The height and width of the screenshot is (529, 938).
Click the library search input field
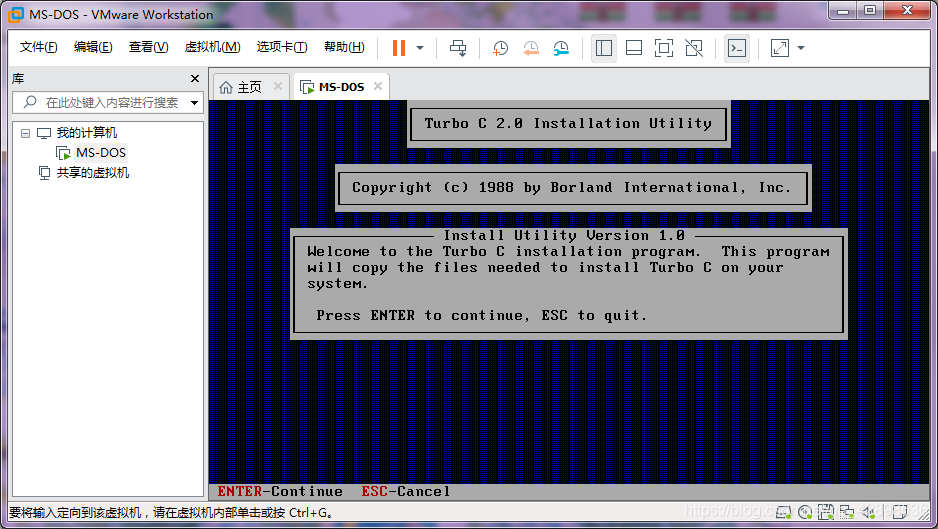tap(108, 103)
